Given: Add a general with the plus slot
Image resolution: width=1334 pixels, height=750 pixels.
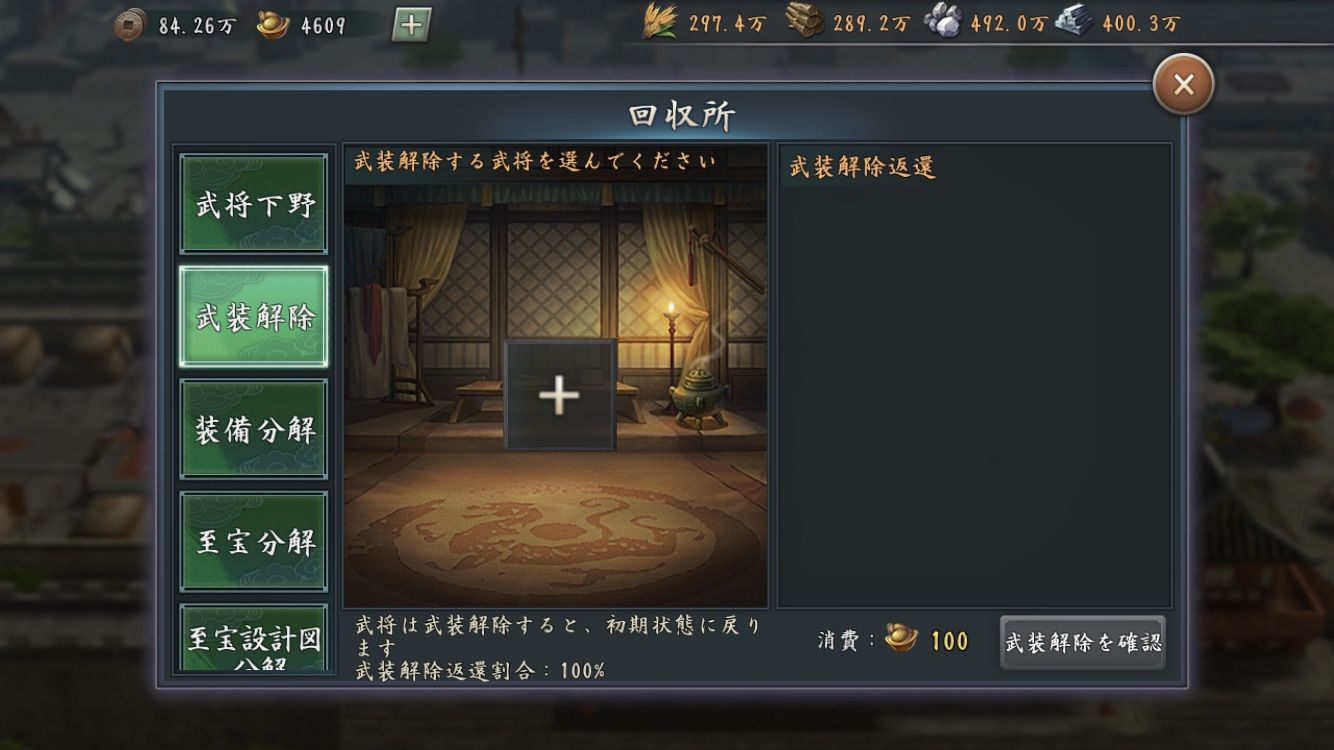Looking at the screenshot, I should (x=559, y=396).
